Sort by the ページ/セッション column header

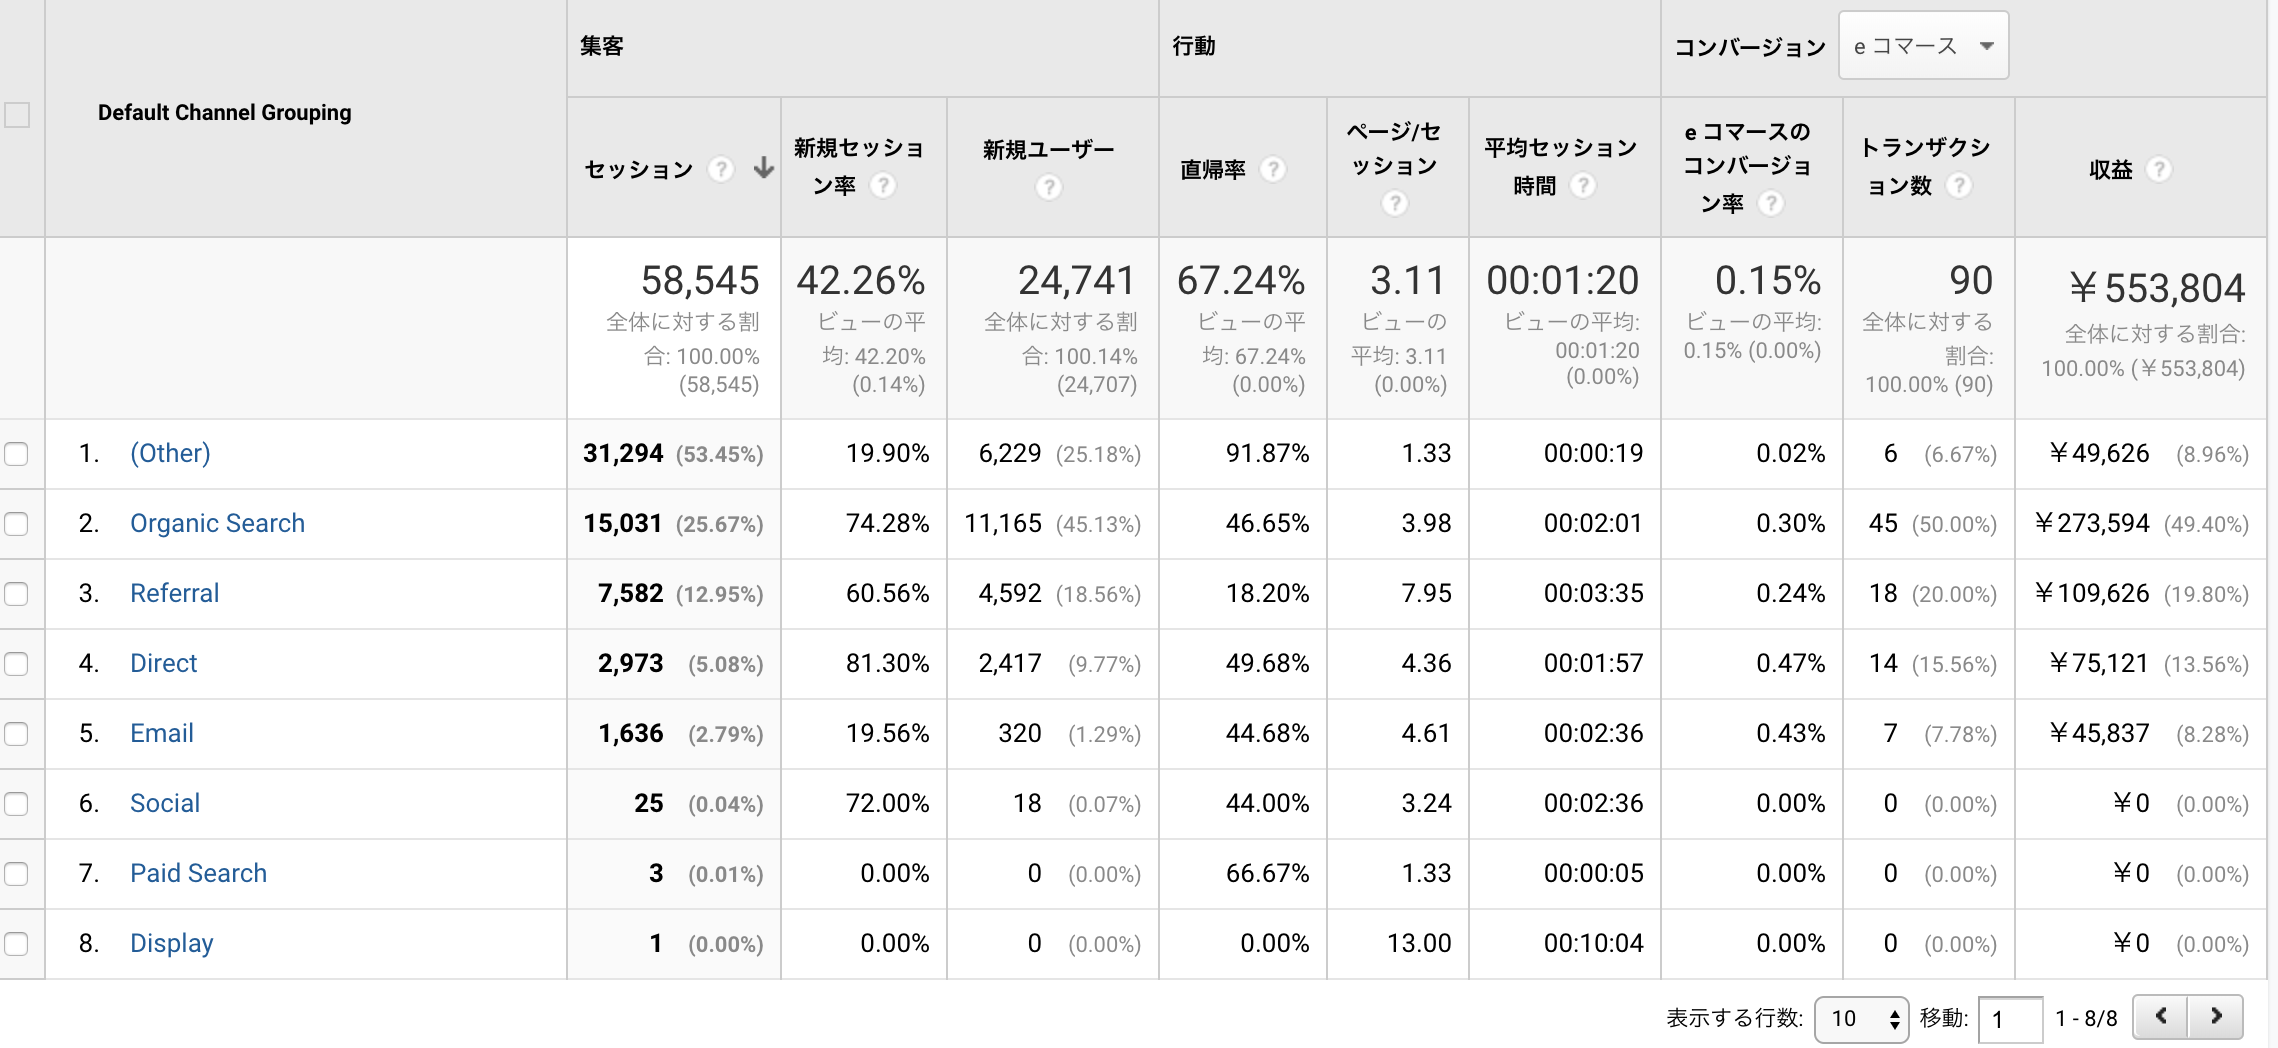click(1393, 148)
